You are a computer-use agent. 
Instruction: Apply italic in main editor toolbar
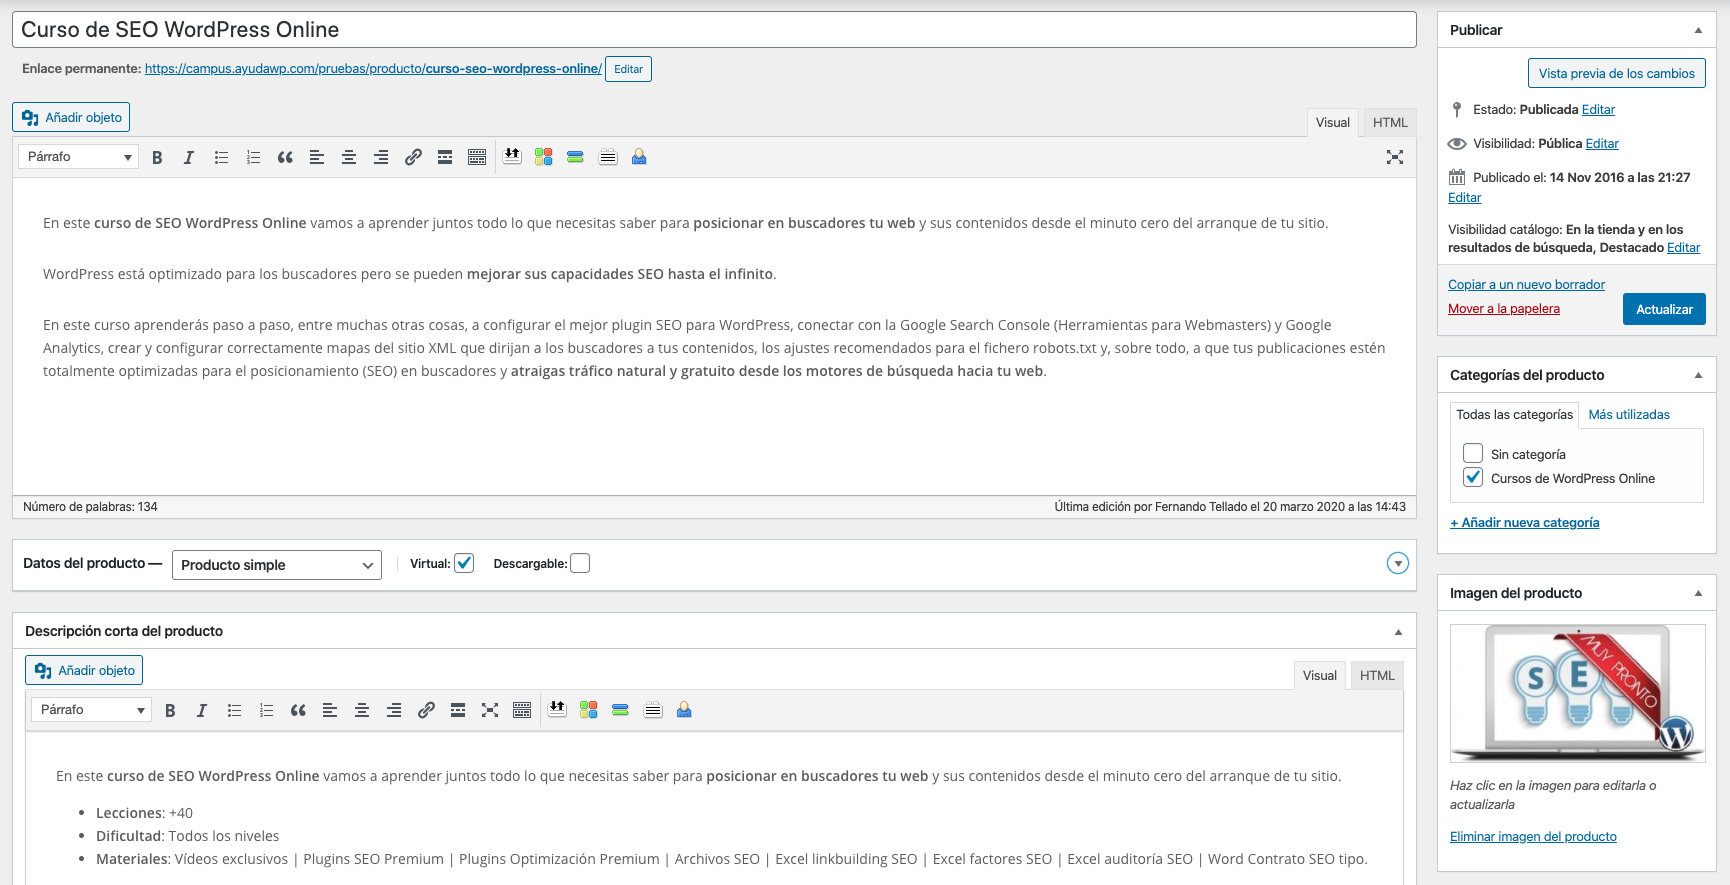[188, 157]
